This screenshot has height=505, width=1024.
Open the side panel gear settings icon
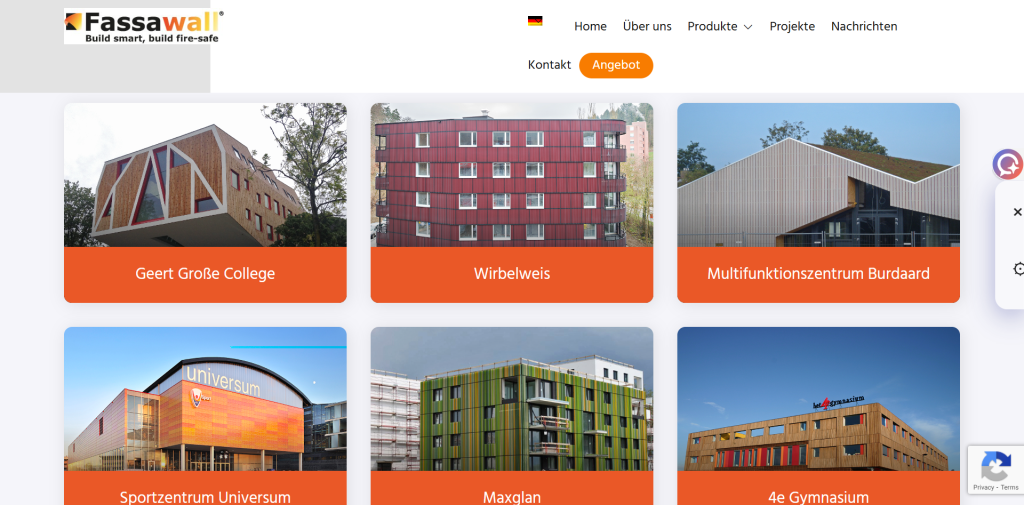(1018, 269)
